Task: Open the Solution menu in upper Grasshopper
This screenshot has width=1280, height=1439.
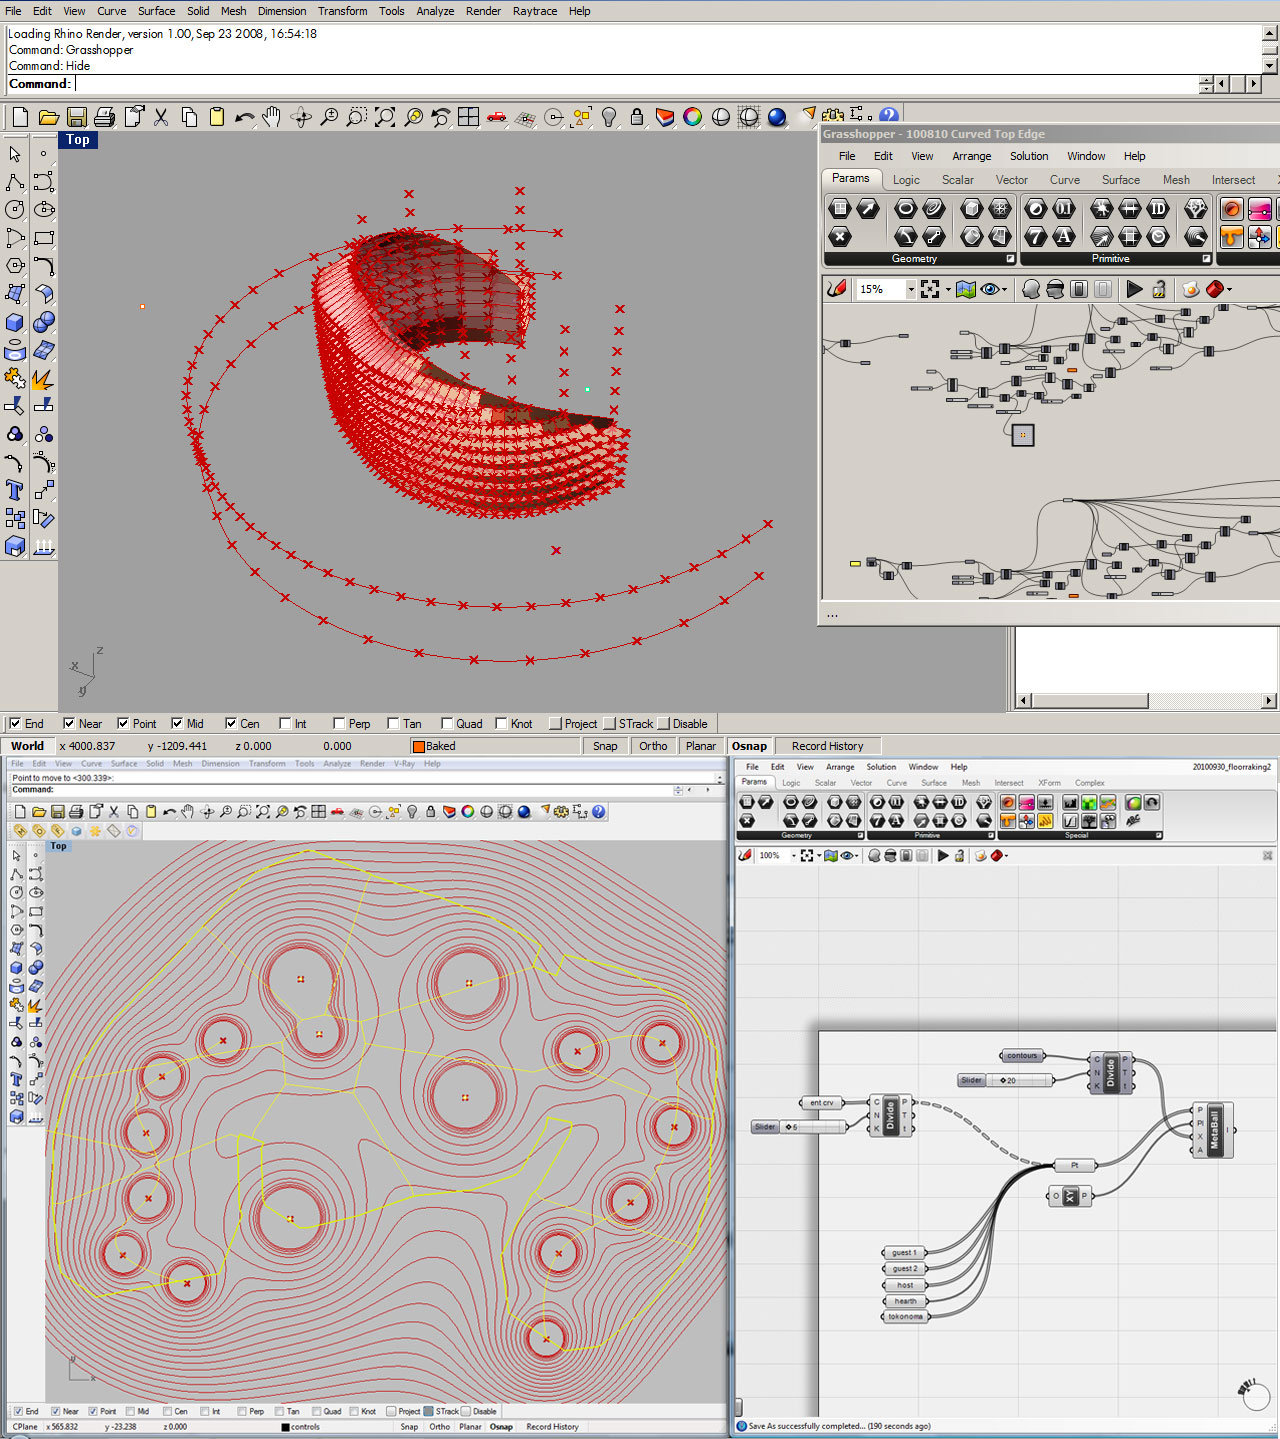Action: [x=1029, y=156]
